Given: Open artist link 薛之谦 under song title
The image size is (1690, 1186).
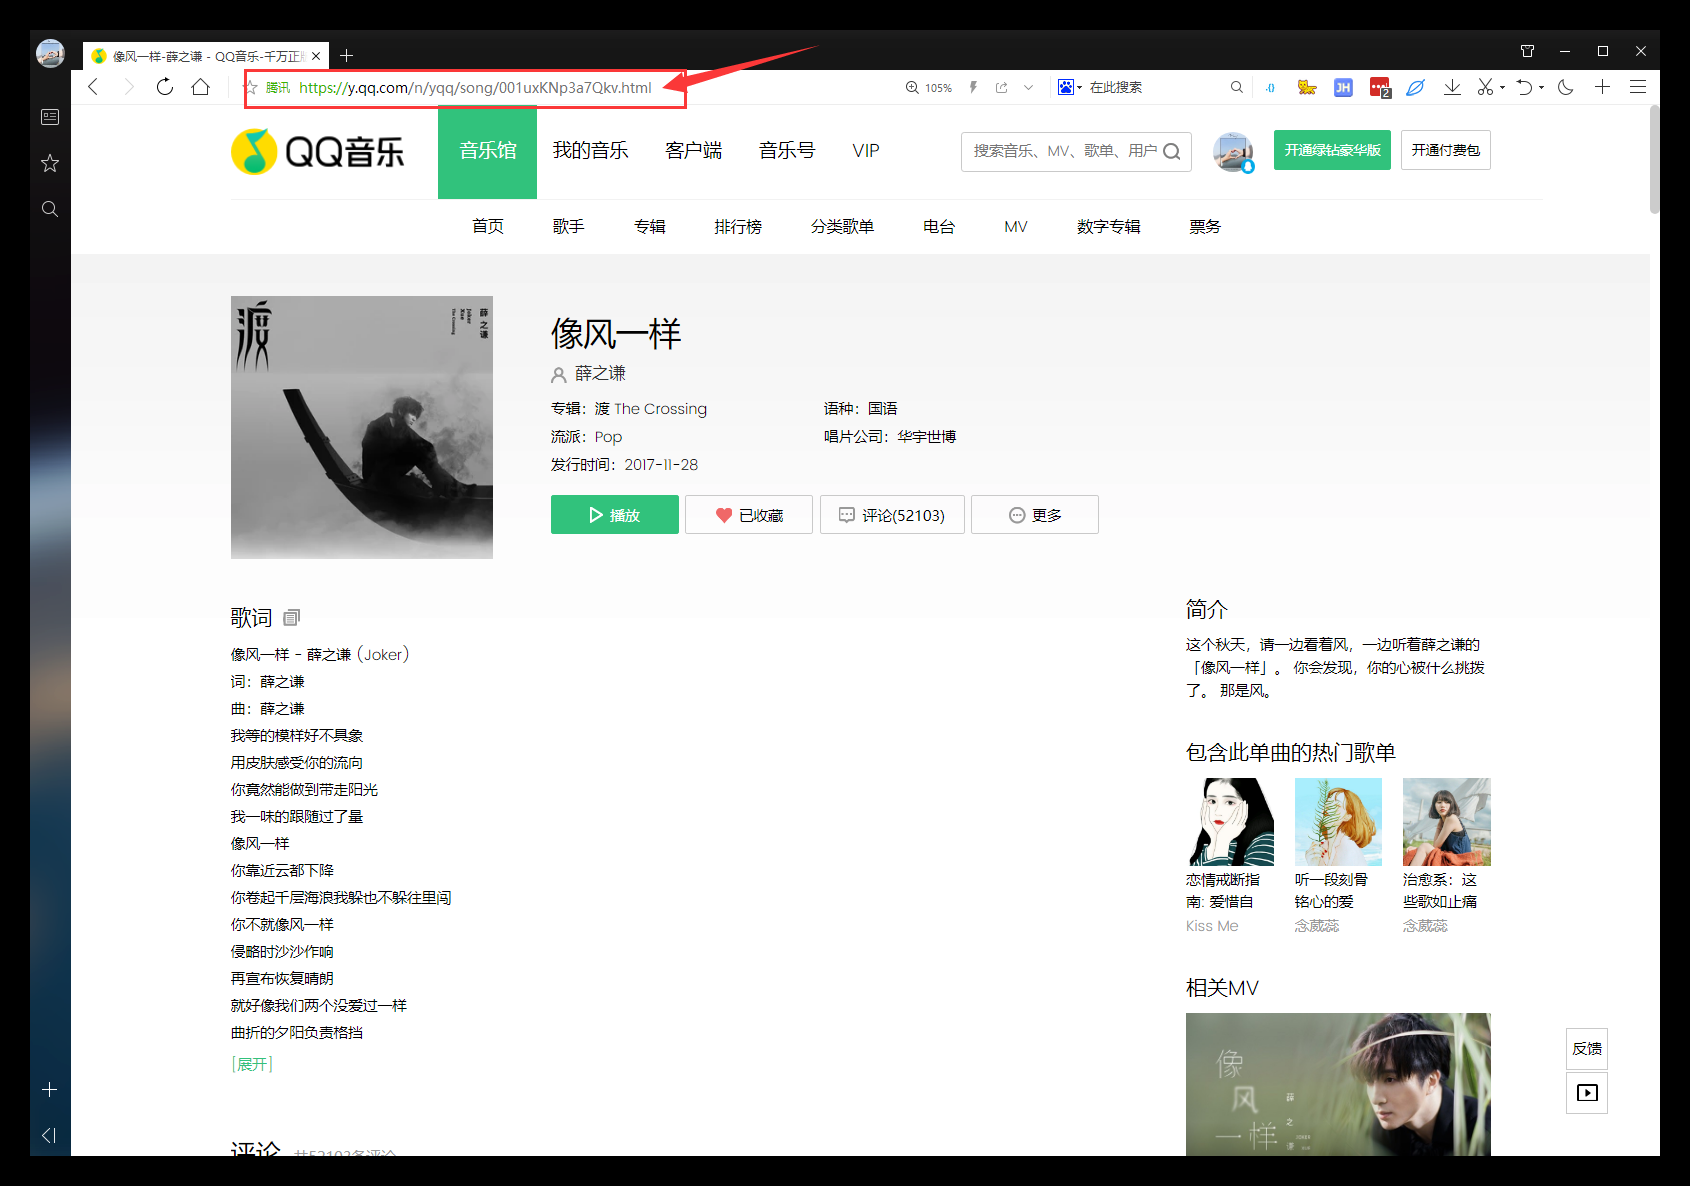Looking at the screenshot, I should [x=600, y=373].
